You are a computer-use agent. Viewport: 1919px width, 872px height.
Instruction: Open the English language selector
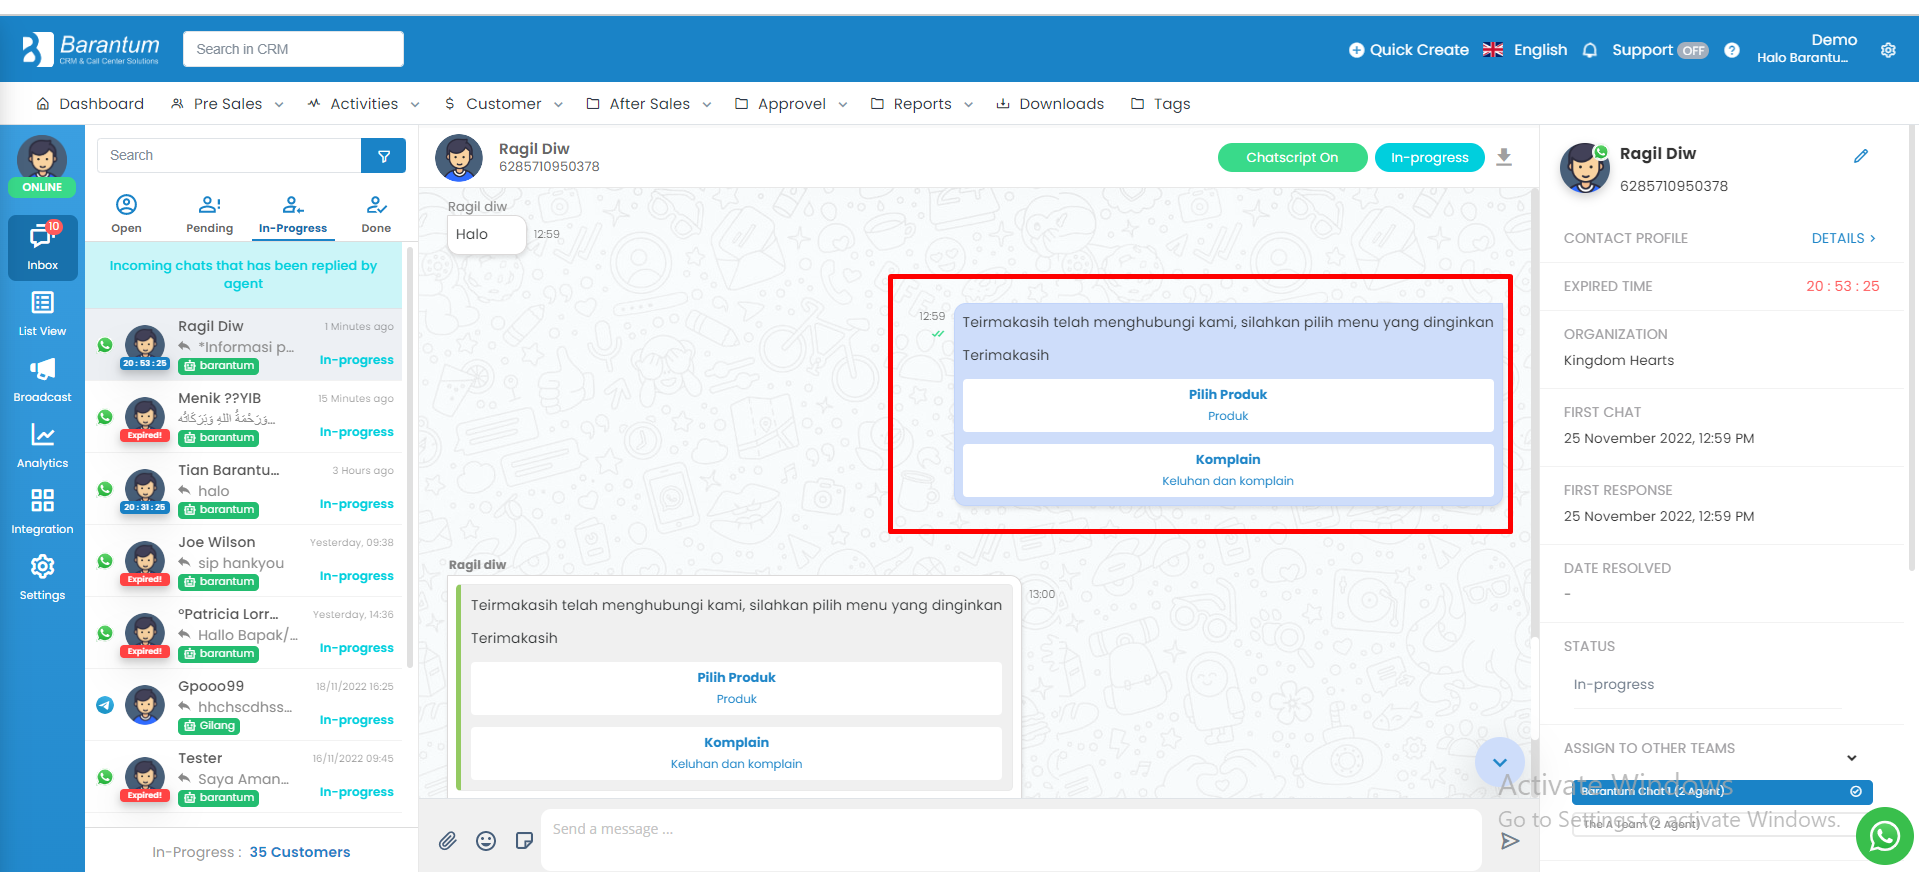pyautogui.click(x=1525, y=50)
